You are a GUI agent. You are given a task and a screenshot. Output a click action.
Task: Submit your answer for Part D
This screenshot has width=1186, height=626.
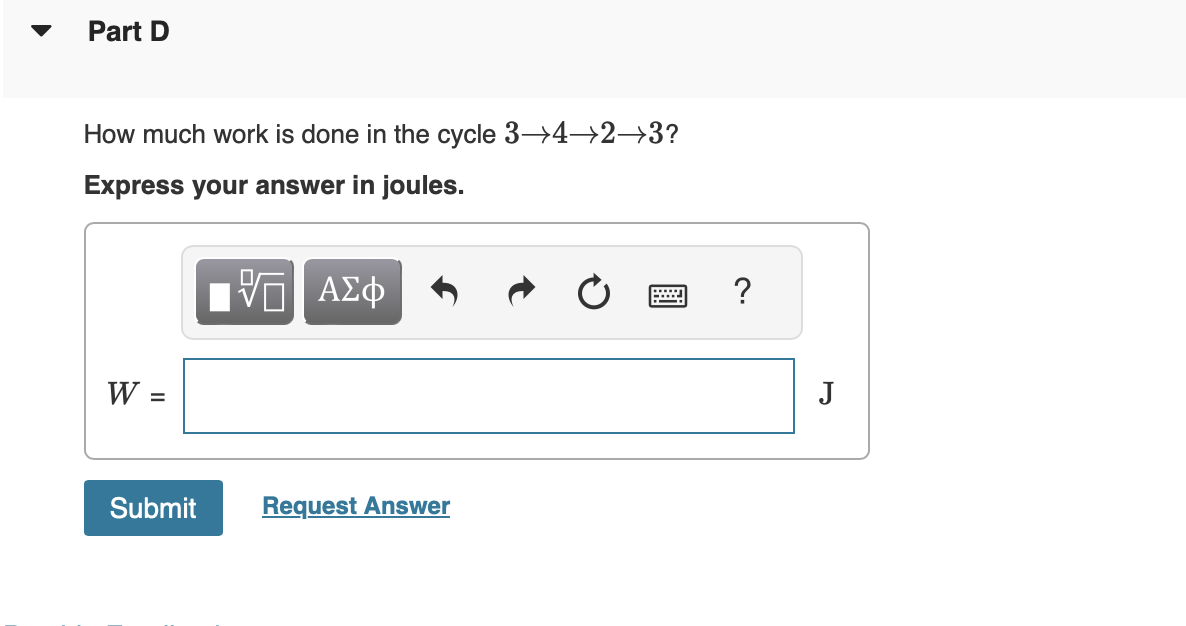pos(153,508)
